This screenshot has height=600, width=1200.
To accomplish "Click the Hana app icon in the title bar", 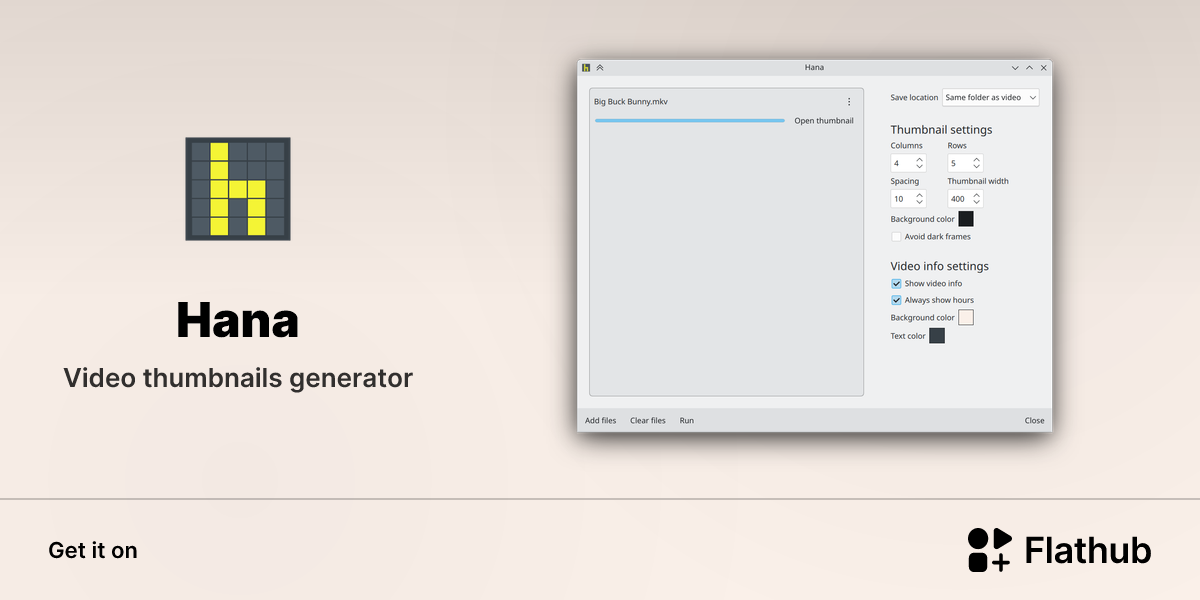I will [x=586, y=67].
